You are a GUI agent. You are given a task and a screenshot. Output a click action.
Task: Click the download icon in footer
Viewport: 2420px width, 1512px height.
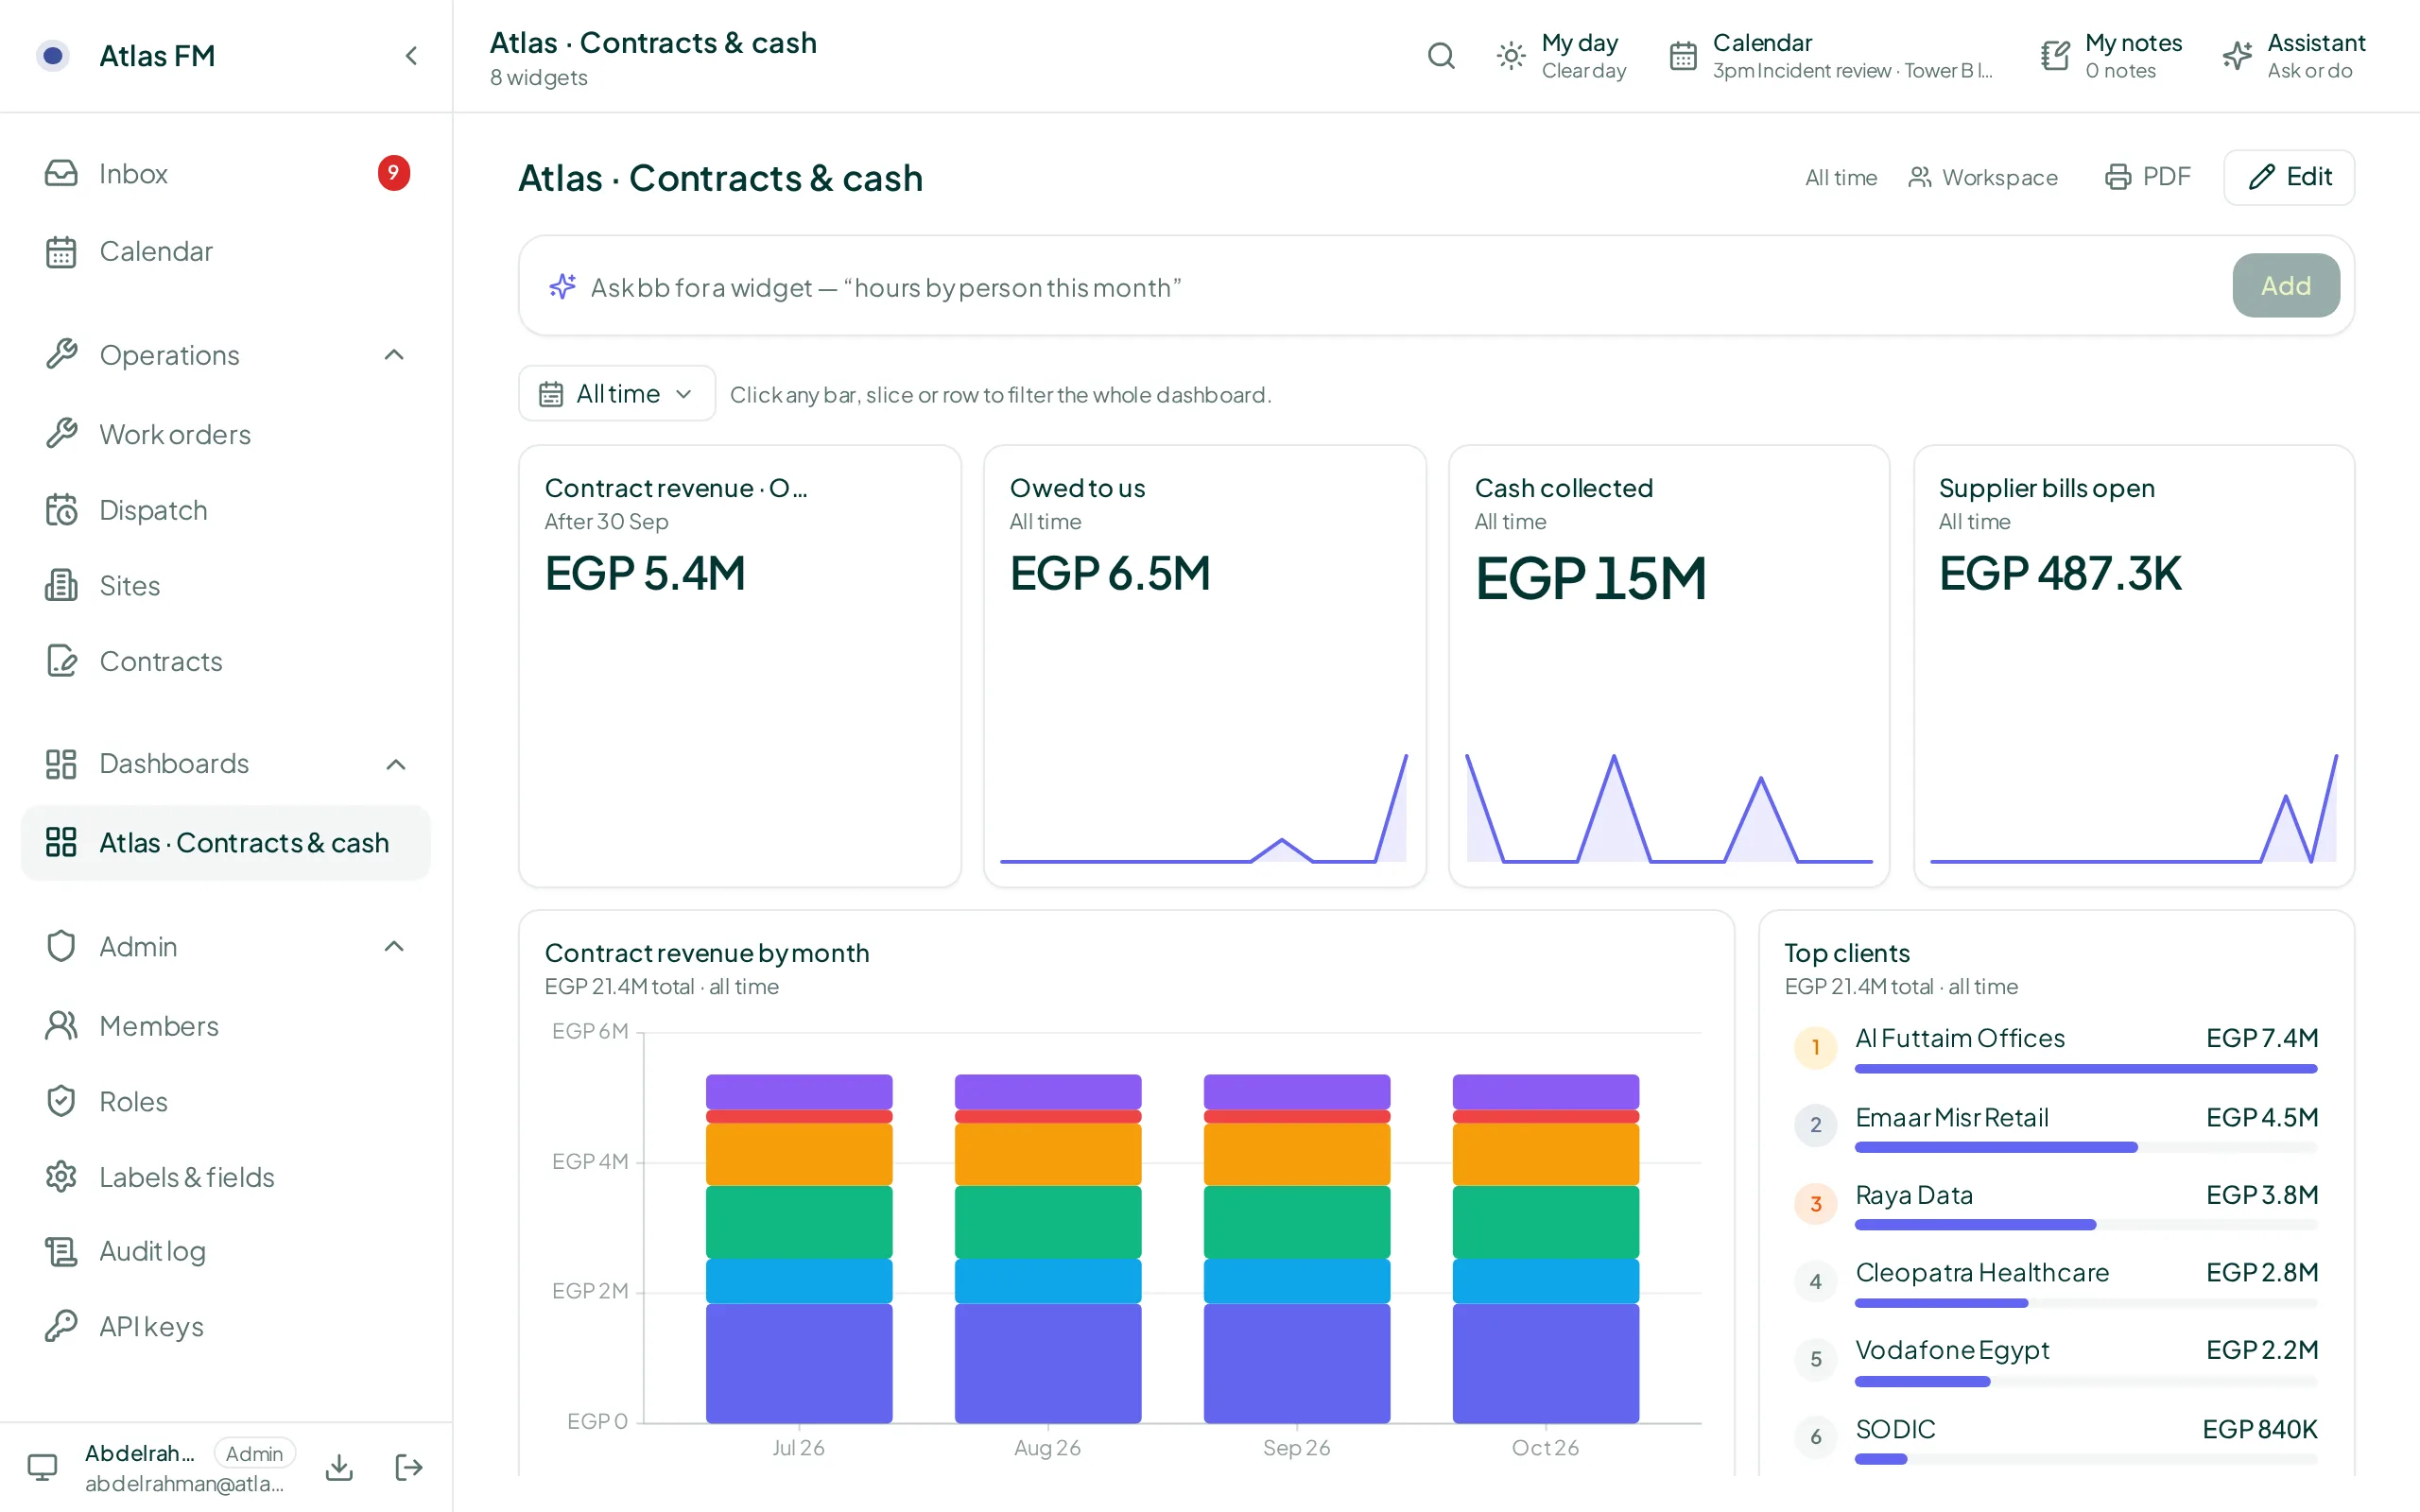point(339,1467)
